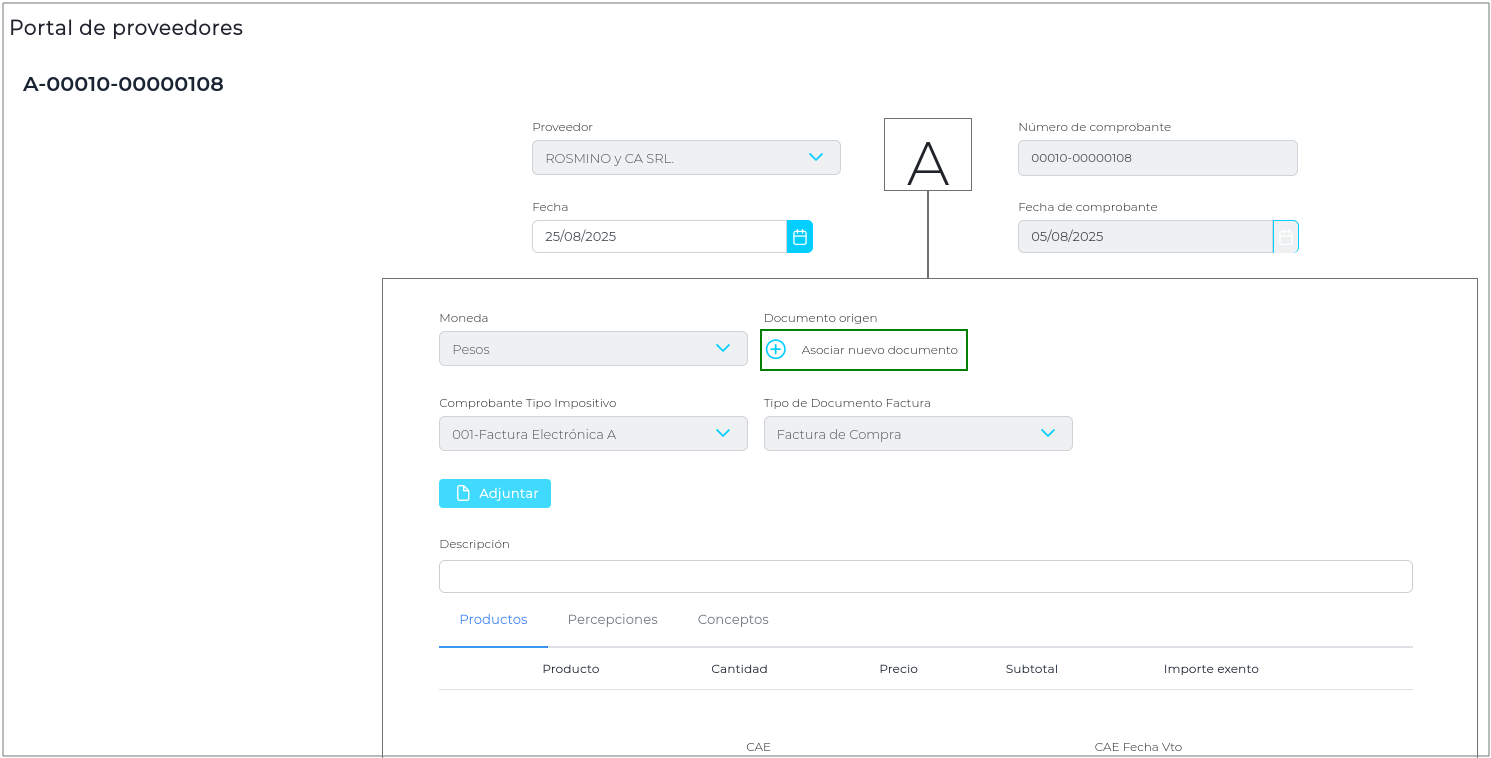
Task: Click the Número de comprobante field
Action: (1157, 158)
